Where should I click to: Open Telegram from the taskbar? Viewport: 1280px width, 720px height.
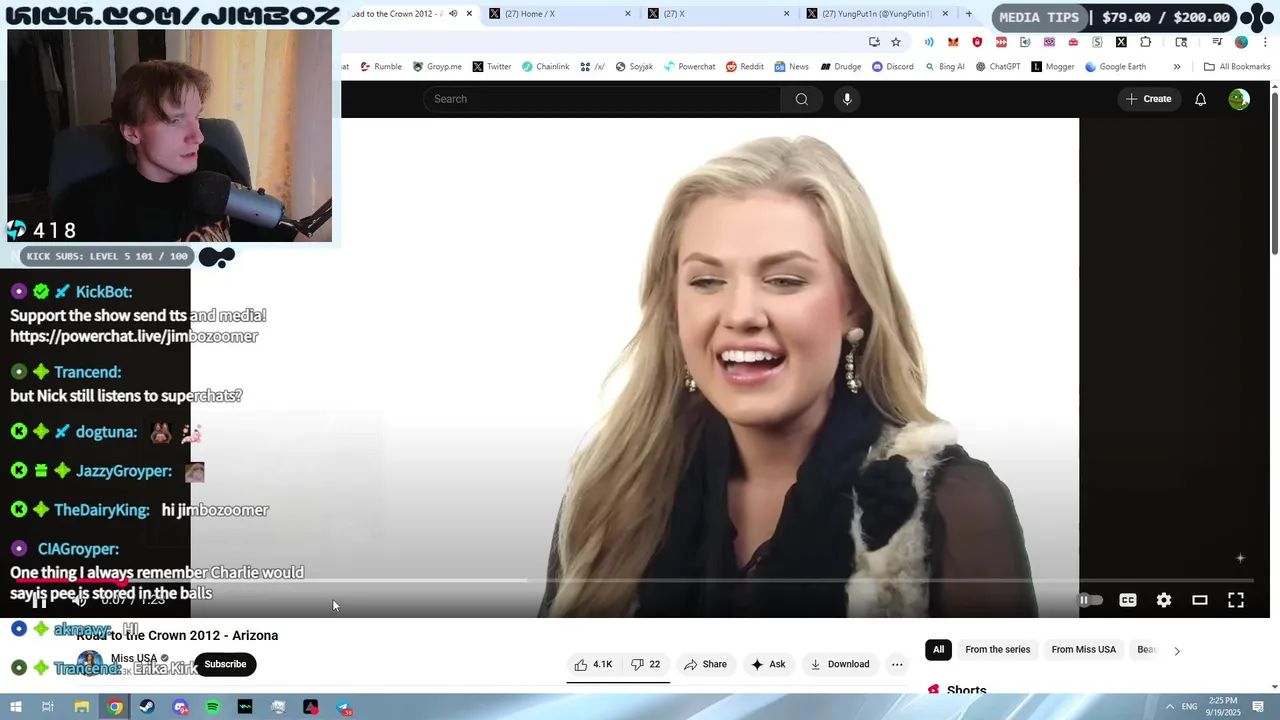343,707
